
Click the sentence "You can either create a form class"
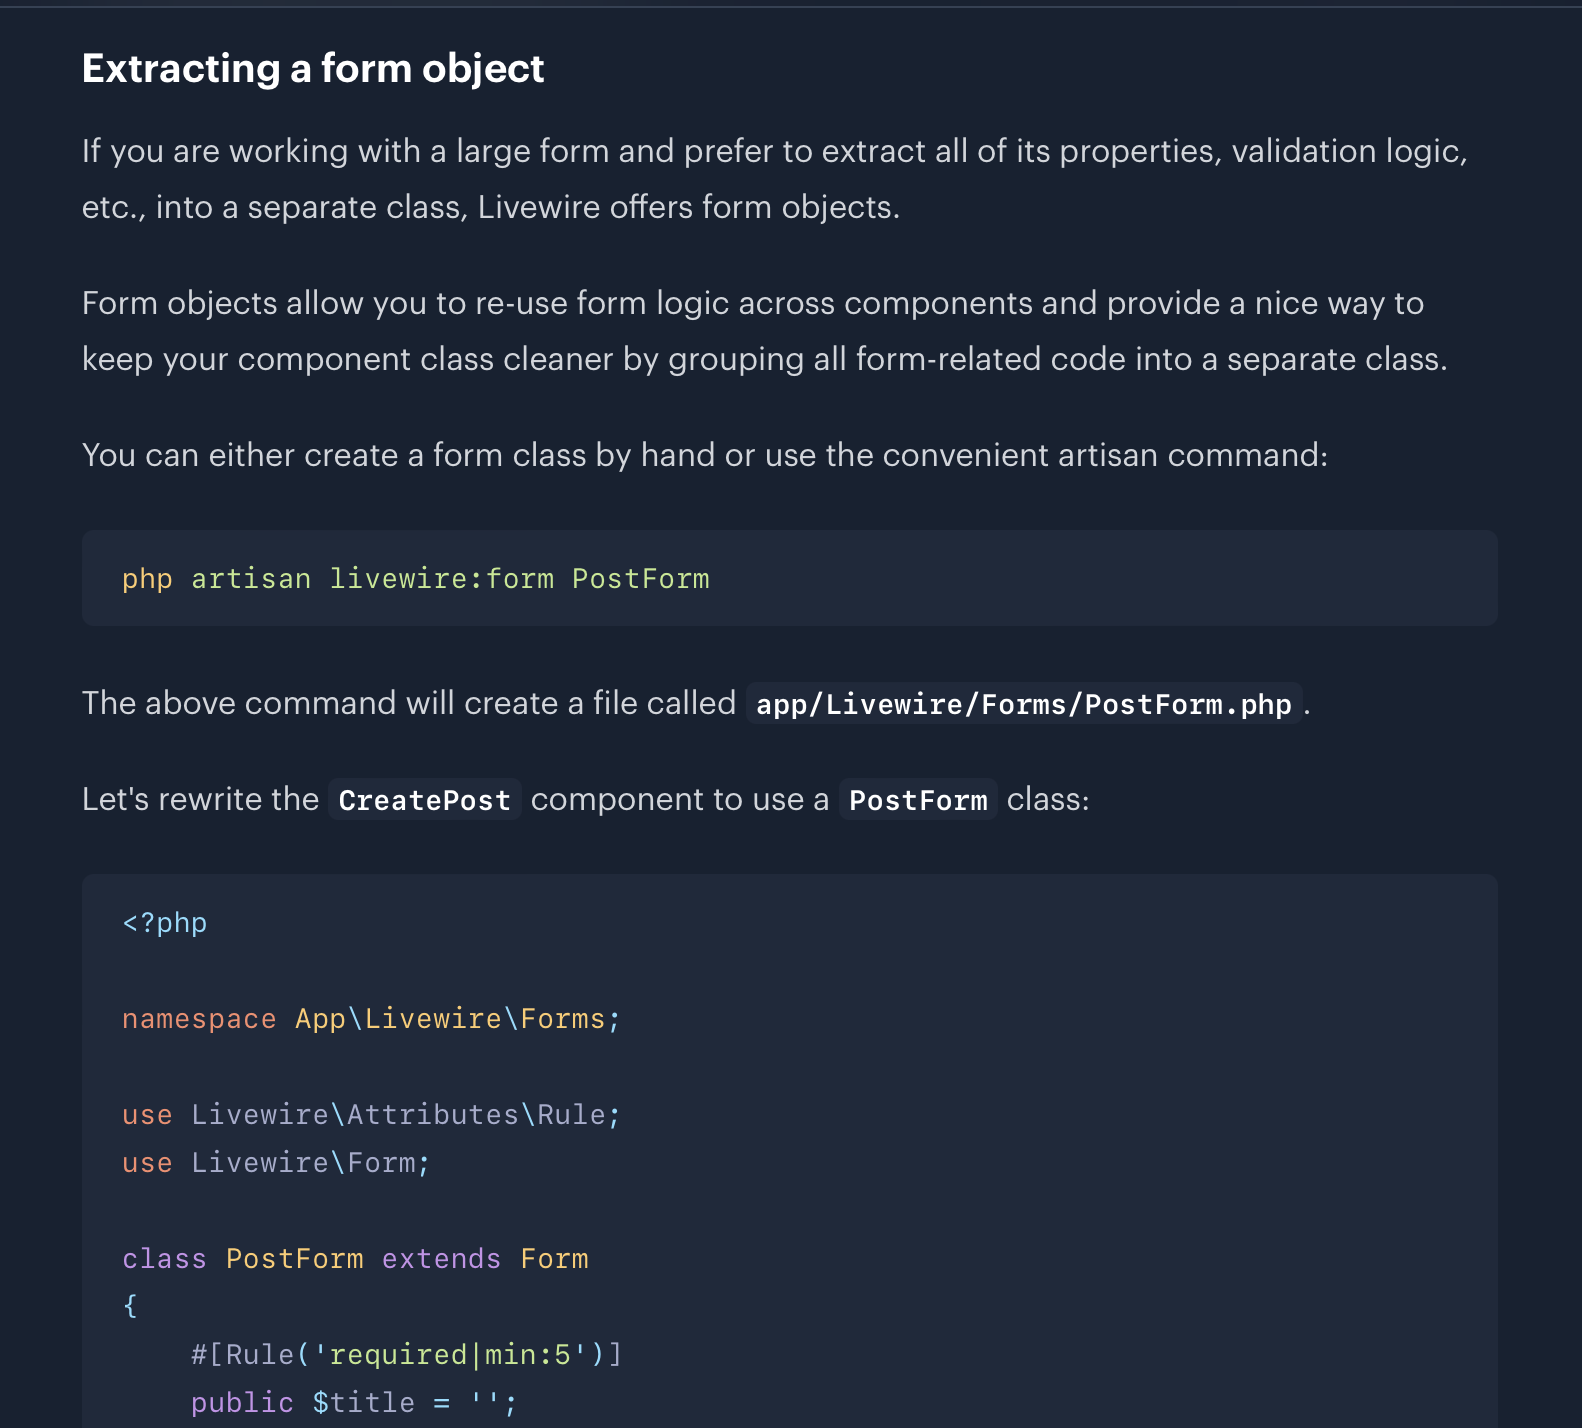pos(705,455)
